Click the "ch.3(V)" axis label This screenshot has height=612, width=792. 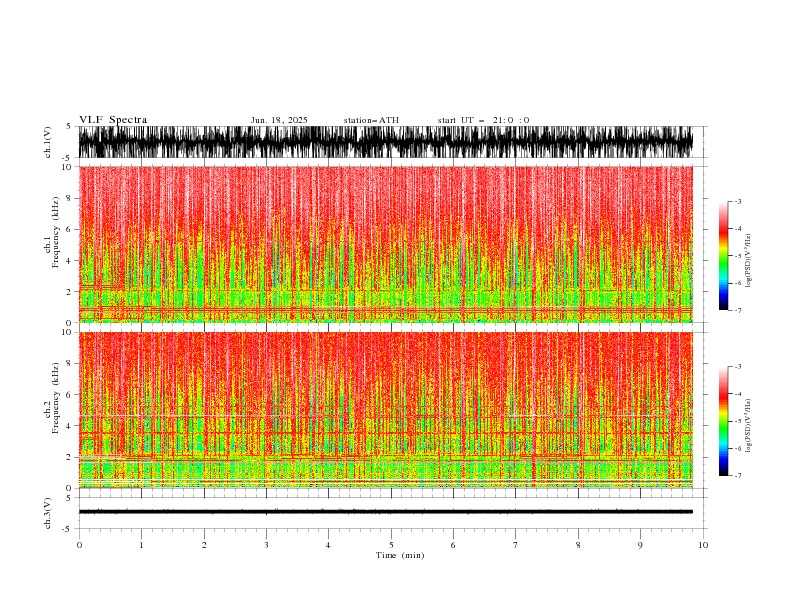(48, 513)
